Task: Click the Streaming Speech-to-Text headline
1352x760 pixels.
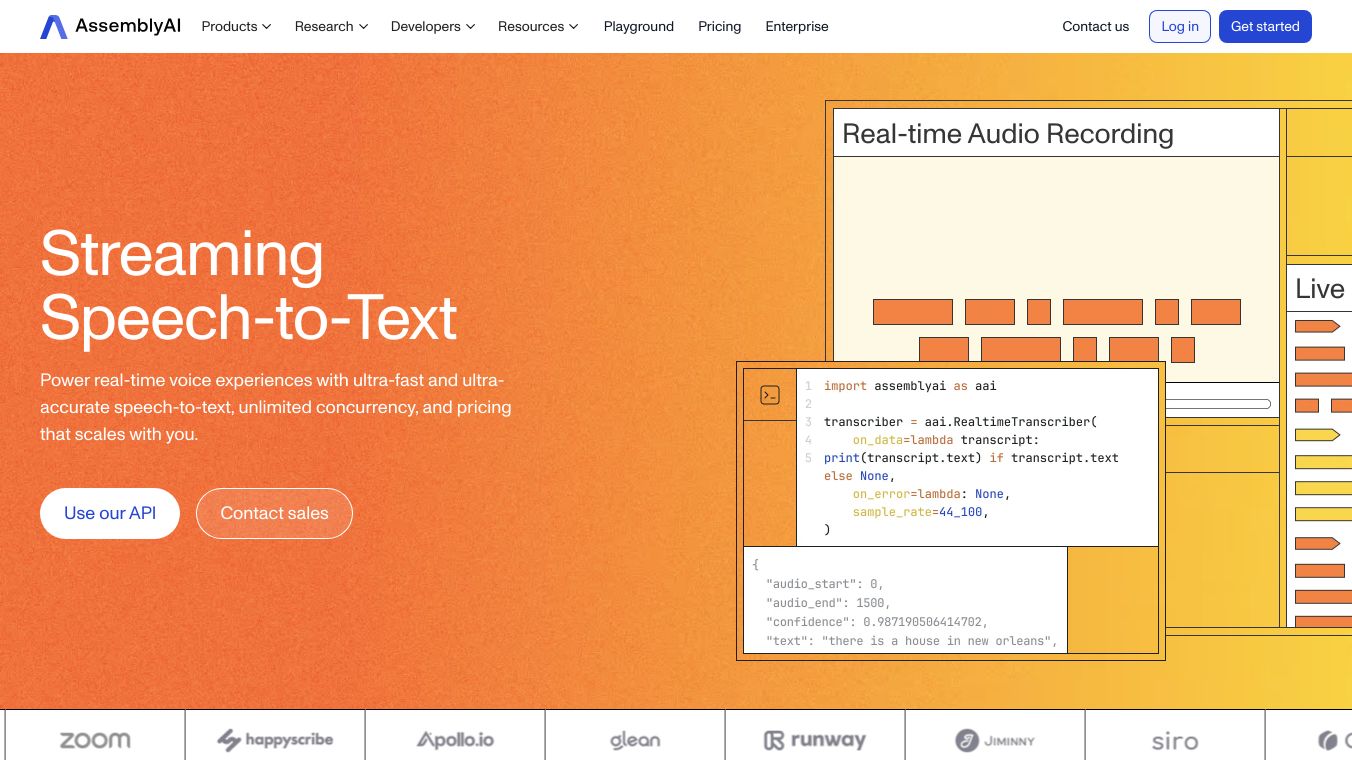Action: tap(249, 285)
